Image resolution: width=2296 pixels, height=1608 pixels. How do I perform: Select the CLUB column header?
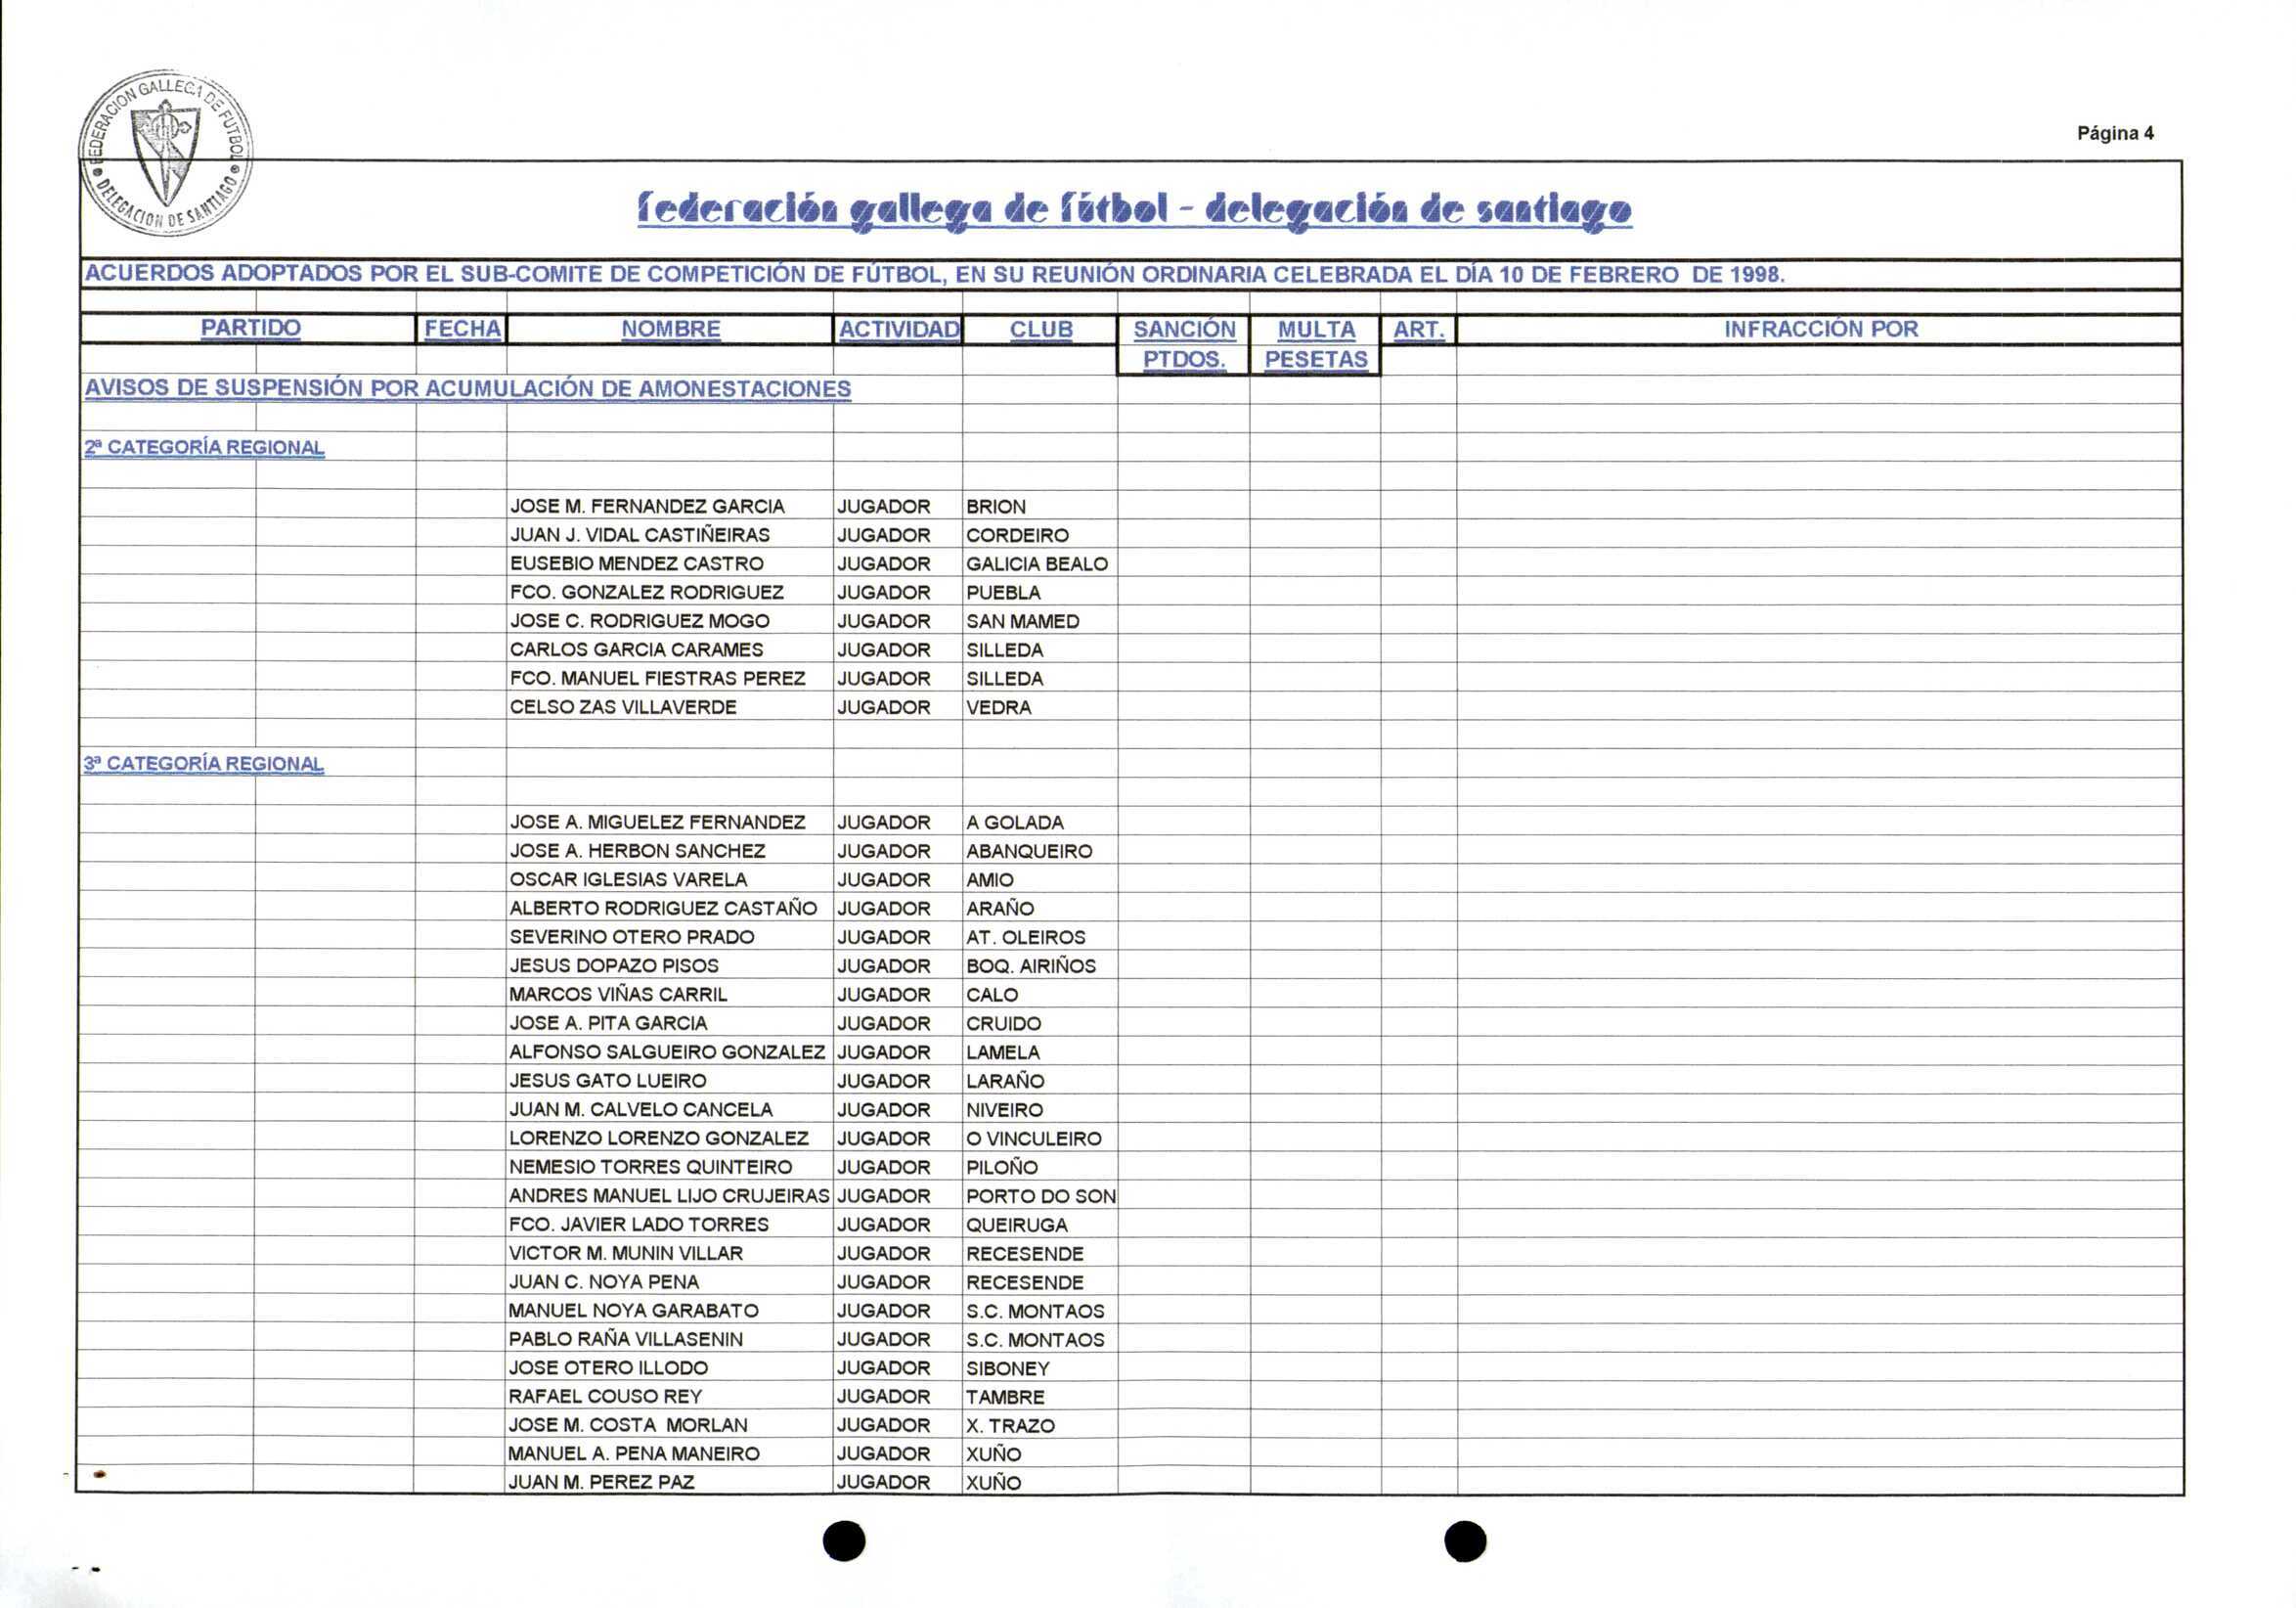coord(1040,329)
